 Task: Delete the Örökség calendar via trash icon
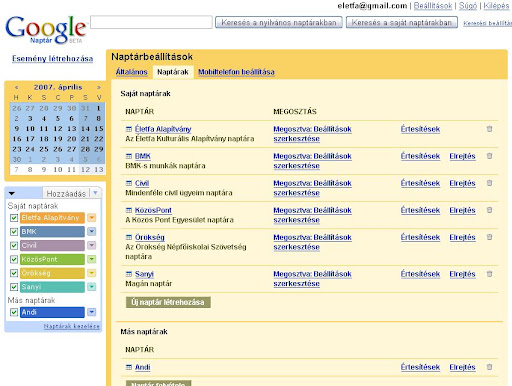[x=489, y=237]
